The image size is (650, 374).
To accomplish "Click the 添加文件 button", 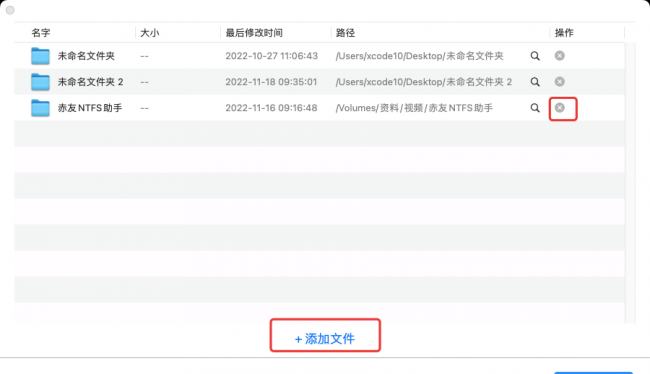I will point(325,339).
